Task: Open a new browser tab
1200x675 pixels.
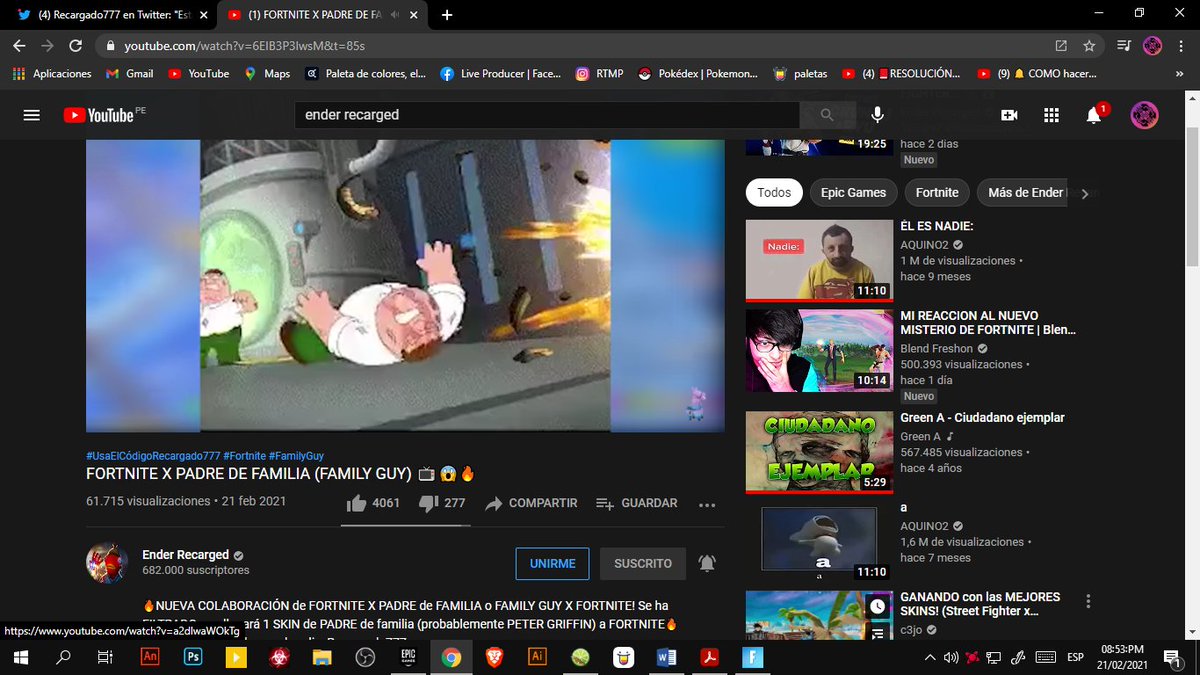Action: (x=446, y=15)
